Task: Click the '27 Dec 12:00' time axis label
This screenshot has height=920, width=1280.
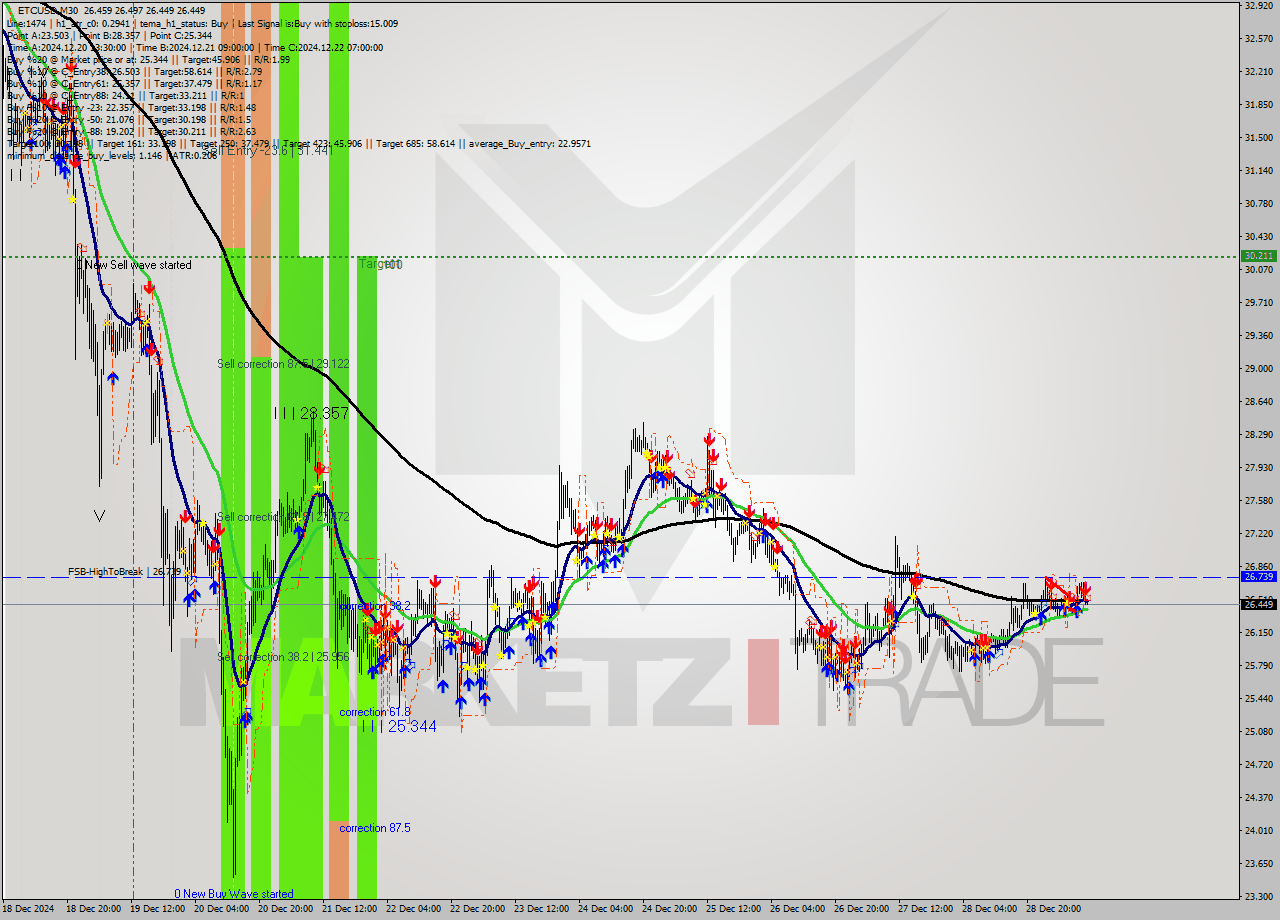Action: pos(925,909)
